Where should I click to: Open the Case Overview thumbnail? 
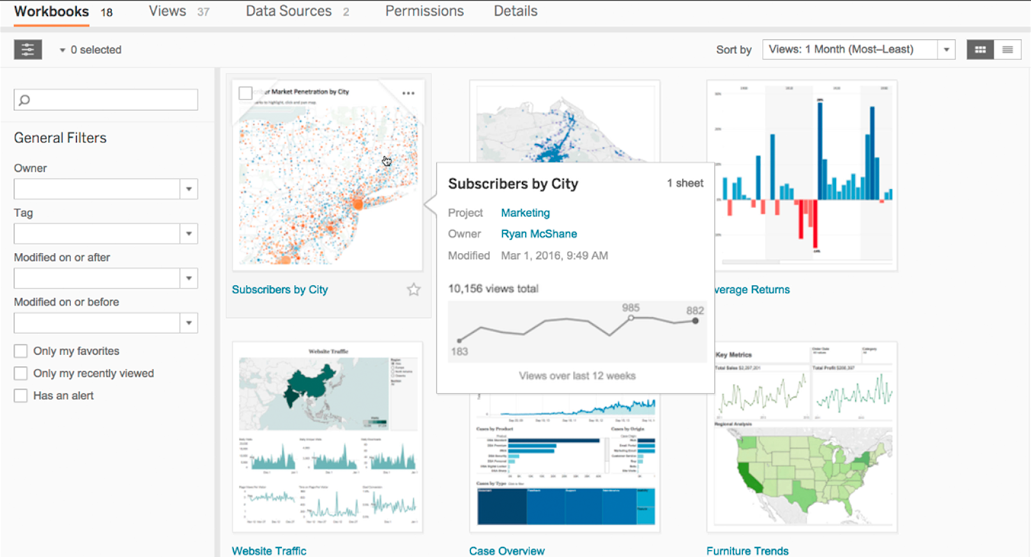coord(565,462)
